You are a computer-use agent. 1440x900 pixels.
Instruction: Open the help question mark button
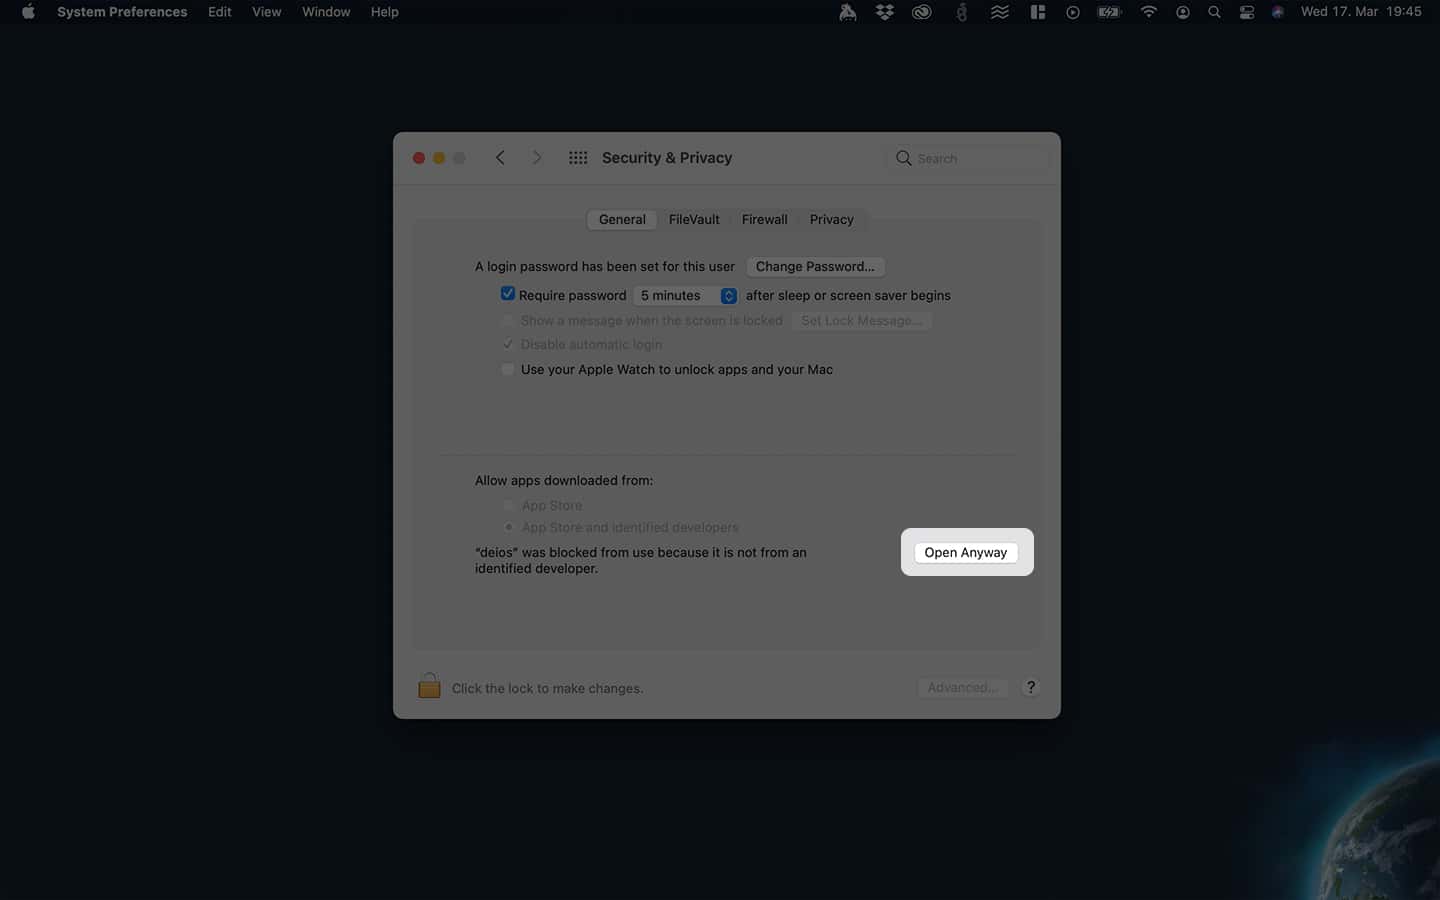point(1031,687)
